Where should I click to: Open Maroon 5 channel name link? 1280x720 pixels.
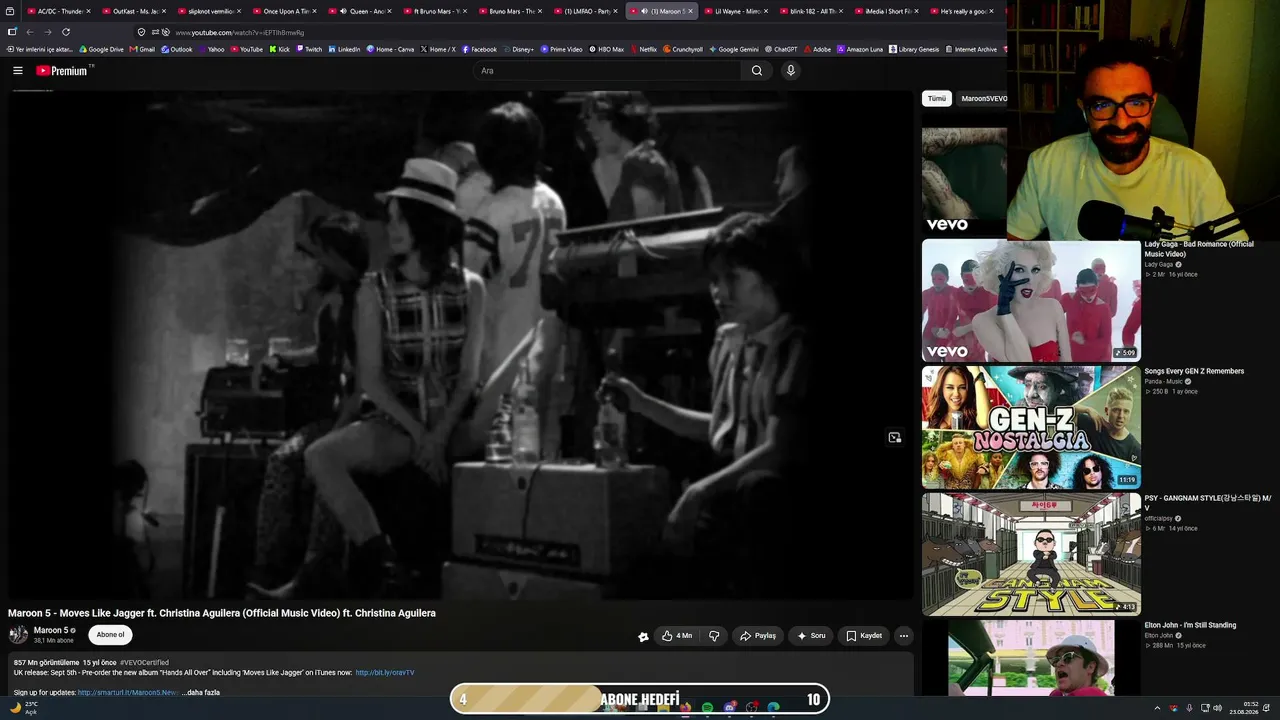(51, 631)
